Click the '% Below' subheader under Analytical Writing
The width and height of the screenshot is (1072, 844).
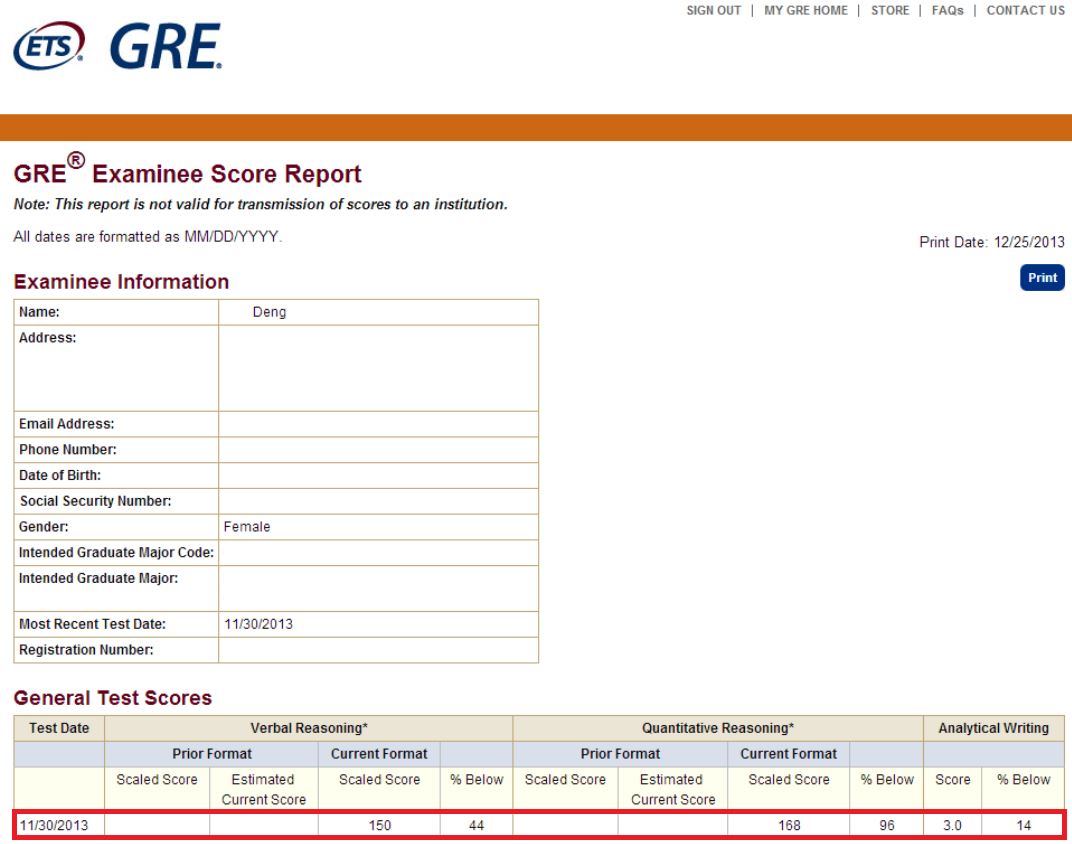tap(1023, 780)
